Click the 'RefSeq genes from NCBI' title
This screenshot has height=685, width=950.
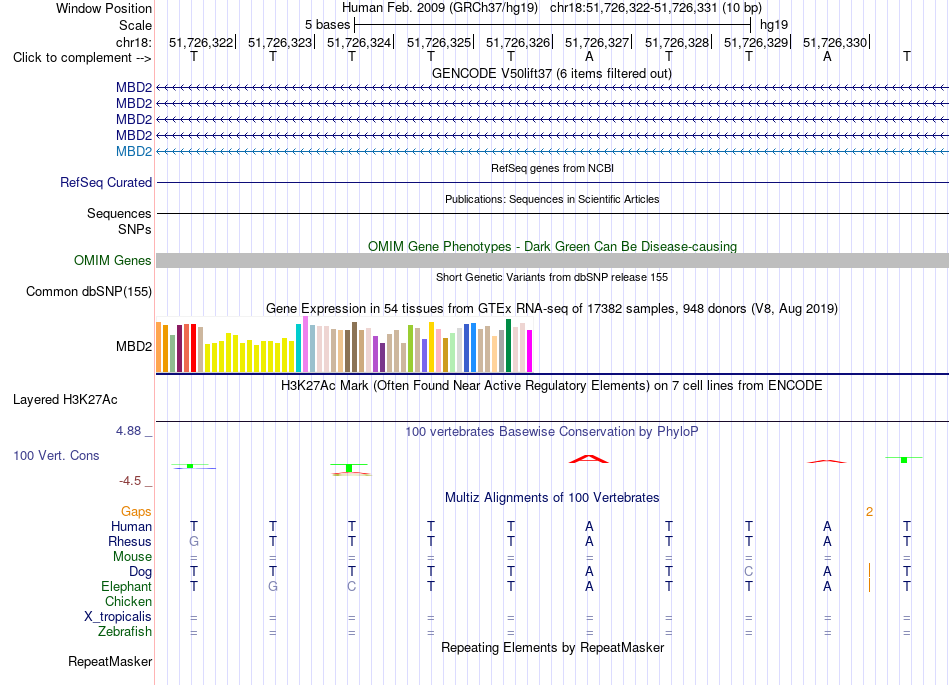(x=553, y=168)
